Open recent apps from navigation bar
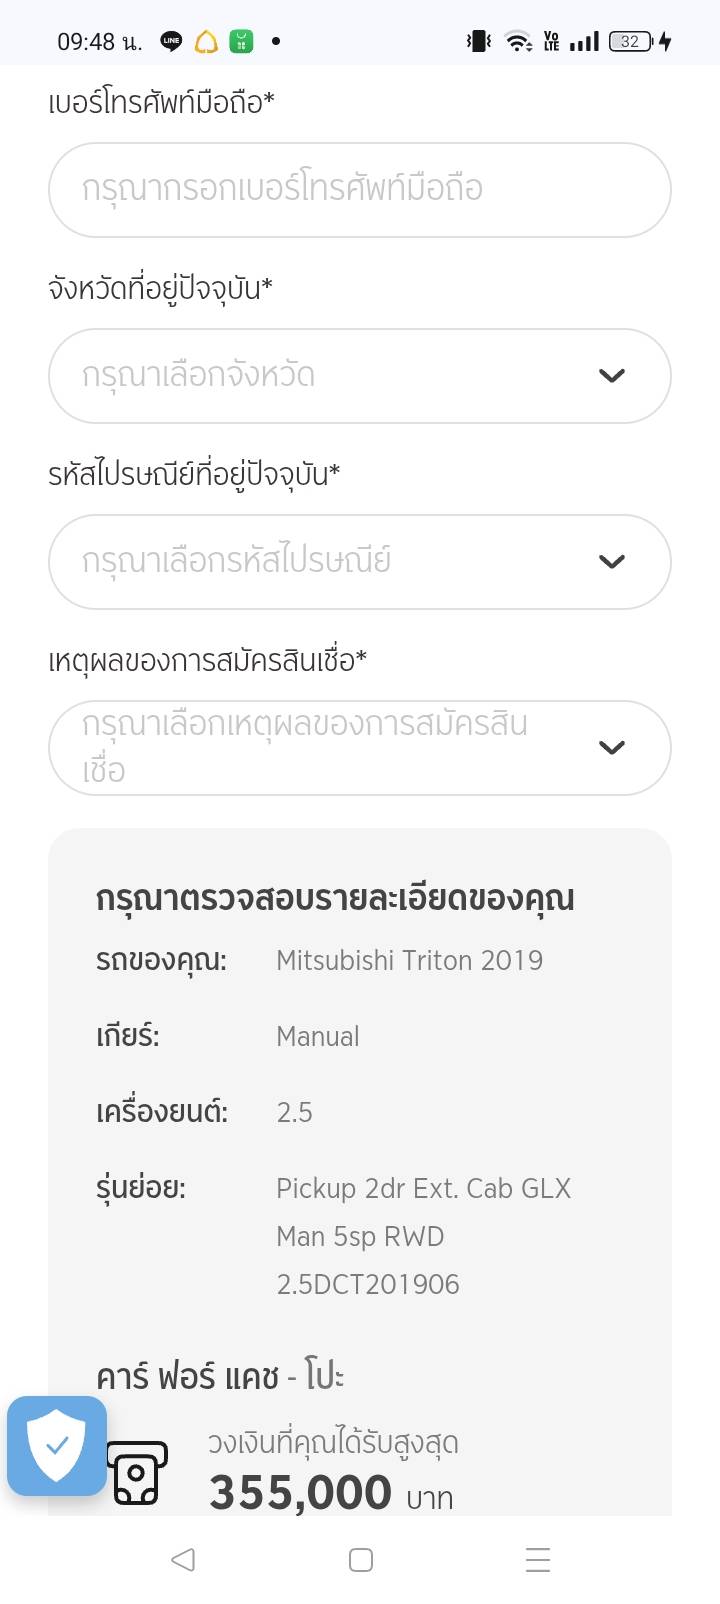Image resolution: width=720 pixels, height=1604 pixels. pyautogui.click(x=538, y=1560)
